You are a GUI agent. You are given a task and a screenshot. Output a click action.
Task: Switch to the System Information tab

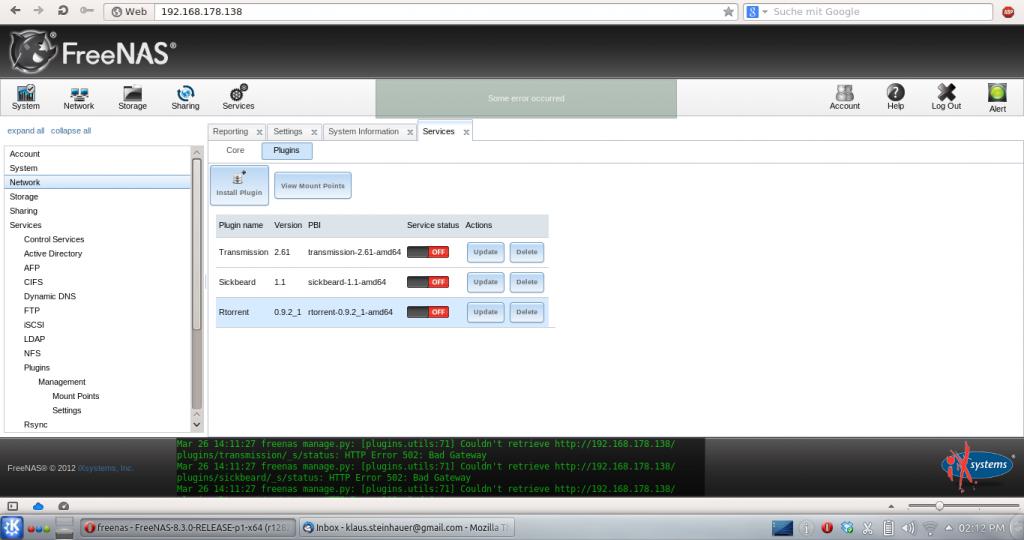[364, 131]
